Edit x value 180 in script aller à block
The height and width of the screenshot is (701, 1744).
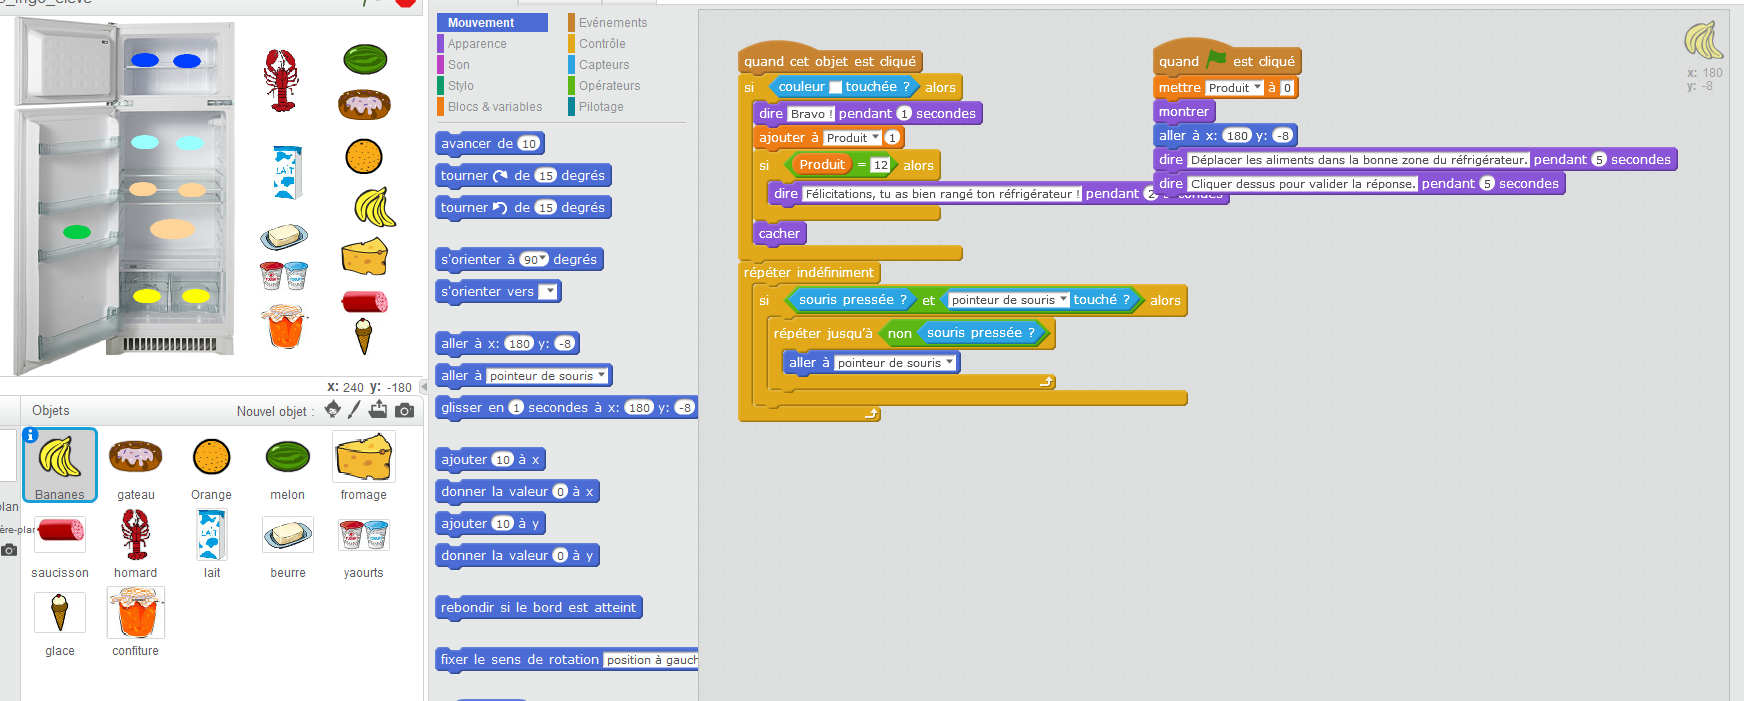[1238, 136]
